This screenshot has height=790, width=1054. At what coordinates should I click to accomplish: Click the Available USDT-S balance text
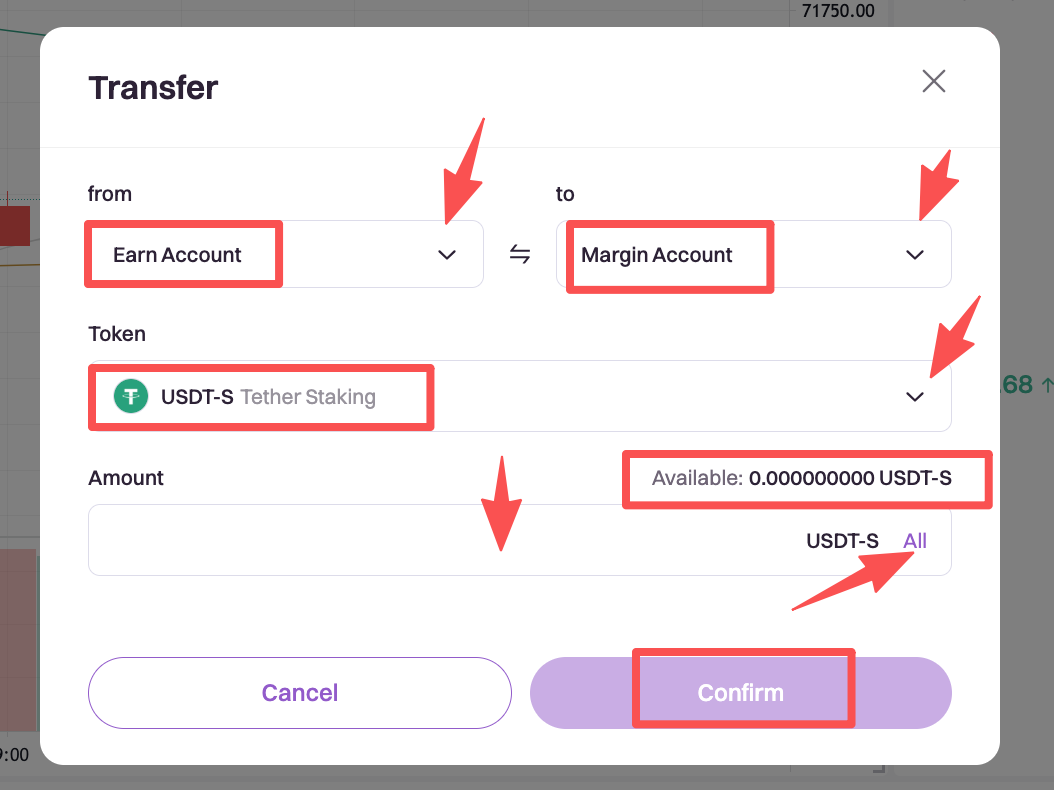pos(802,478)
